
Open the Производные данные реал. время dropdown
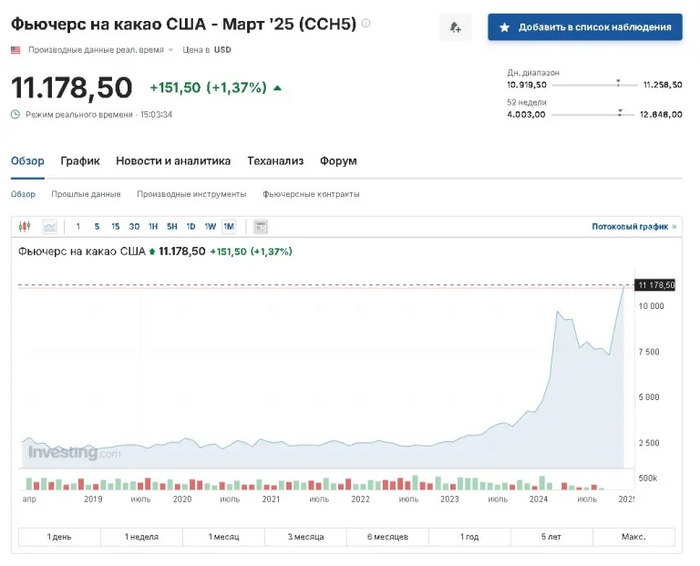click(101, 50)
